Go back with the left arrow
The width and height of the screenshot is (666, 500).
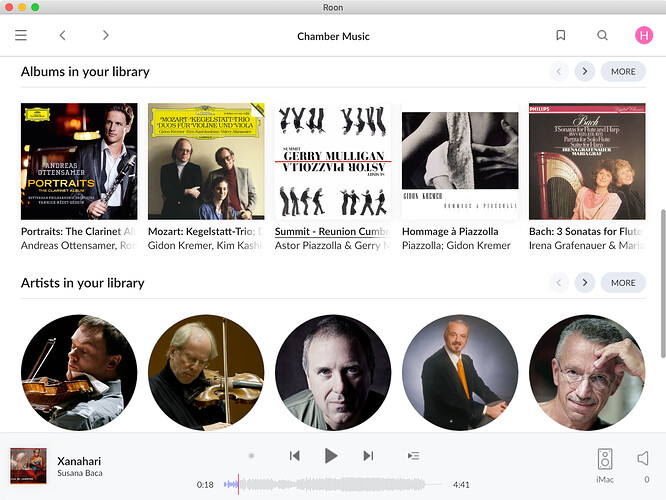click(x=63, y=35)
